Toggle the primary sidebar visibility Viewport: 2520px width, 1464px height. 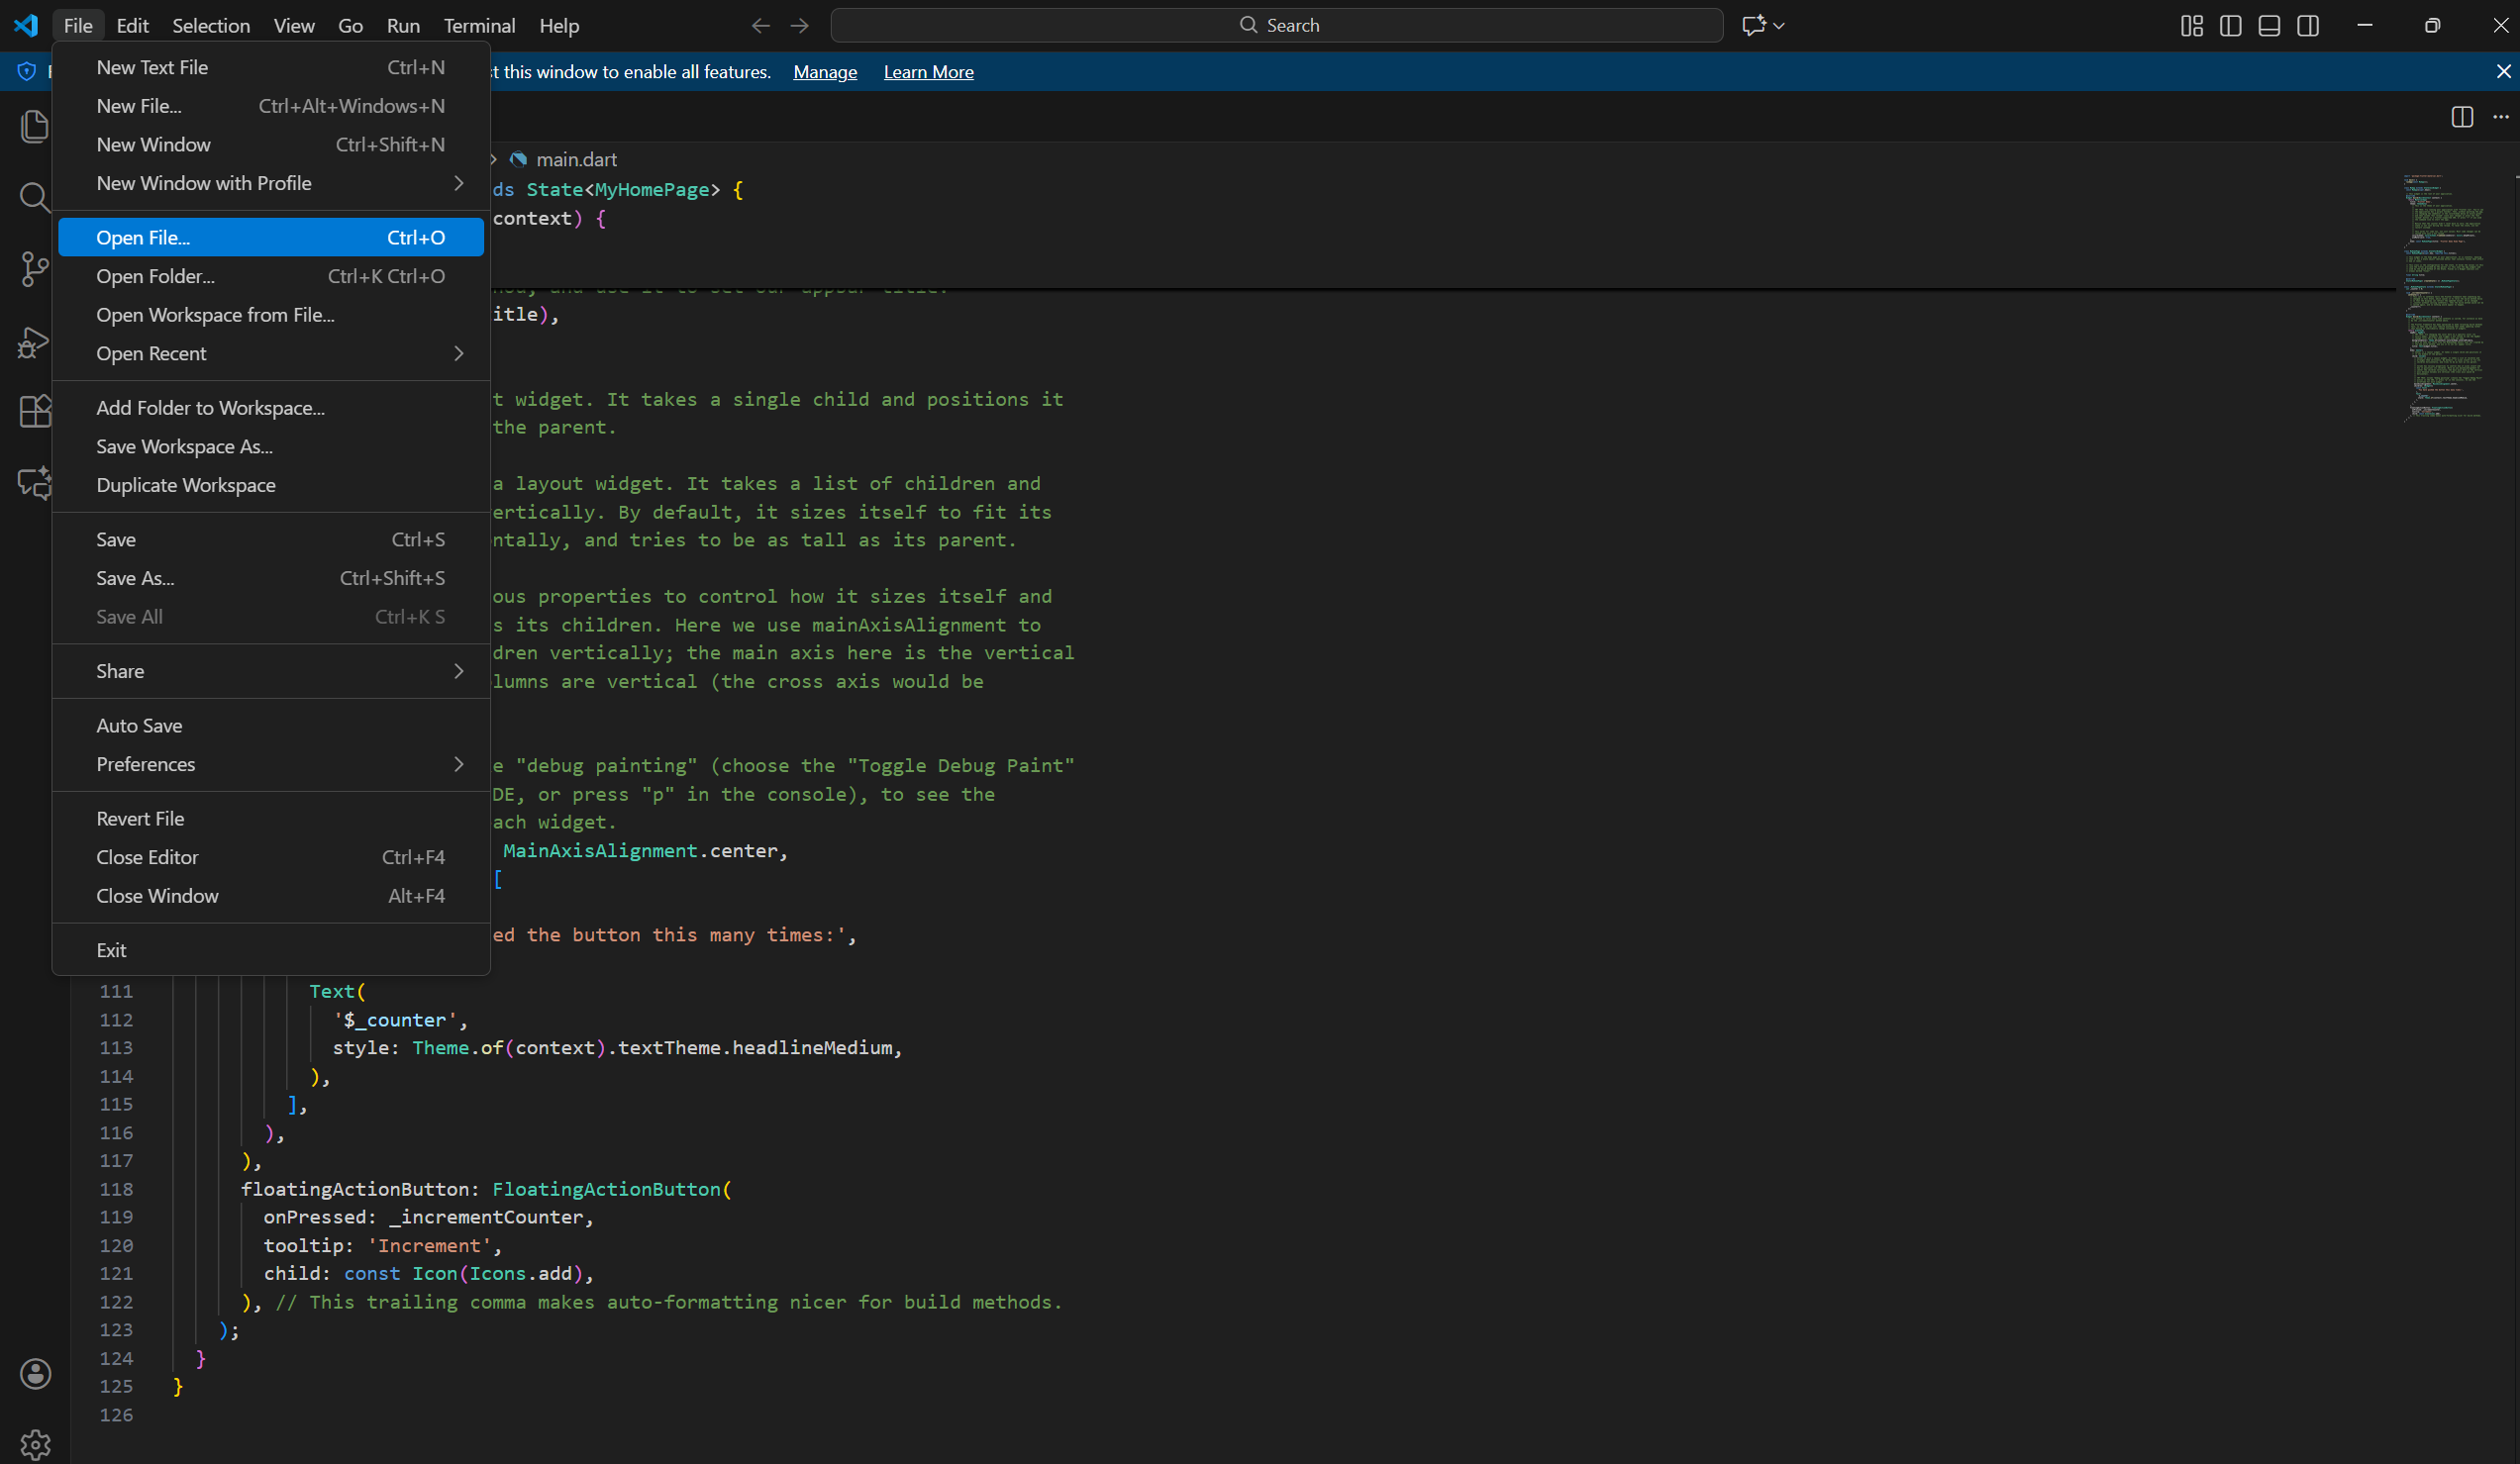pyautogui.click(x=2230, y=25)
